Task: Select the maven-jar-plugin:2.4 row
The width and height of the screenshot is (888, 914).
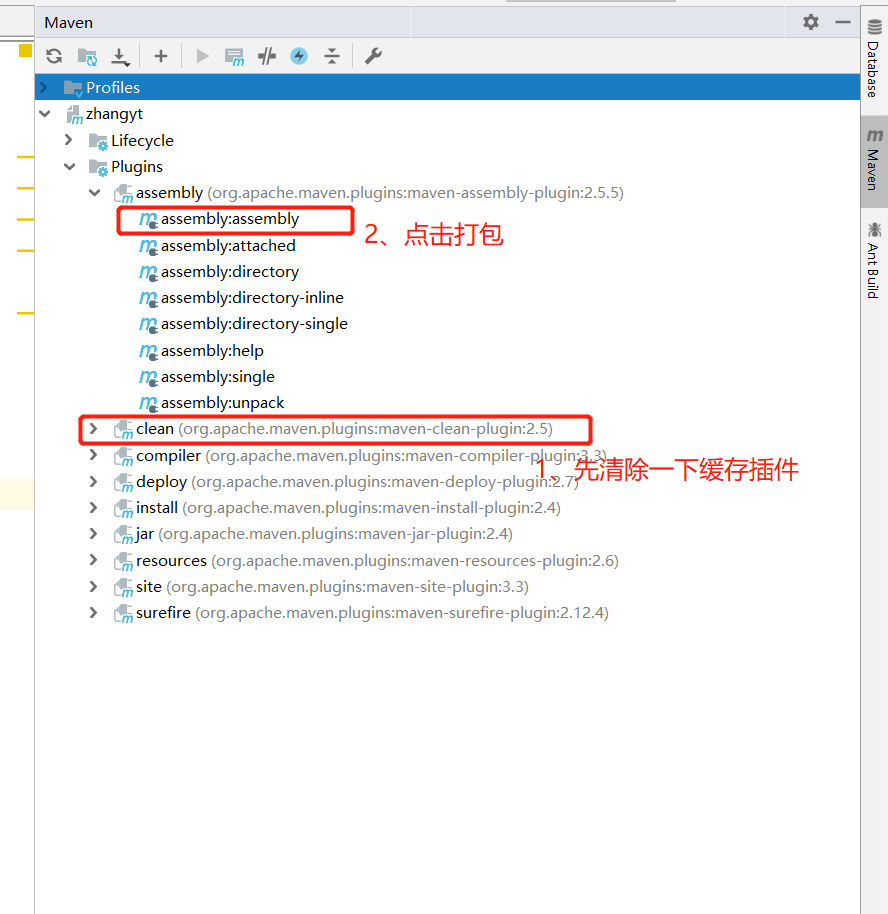Action: [x=447, y=534]
